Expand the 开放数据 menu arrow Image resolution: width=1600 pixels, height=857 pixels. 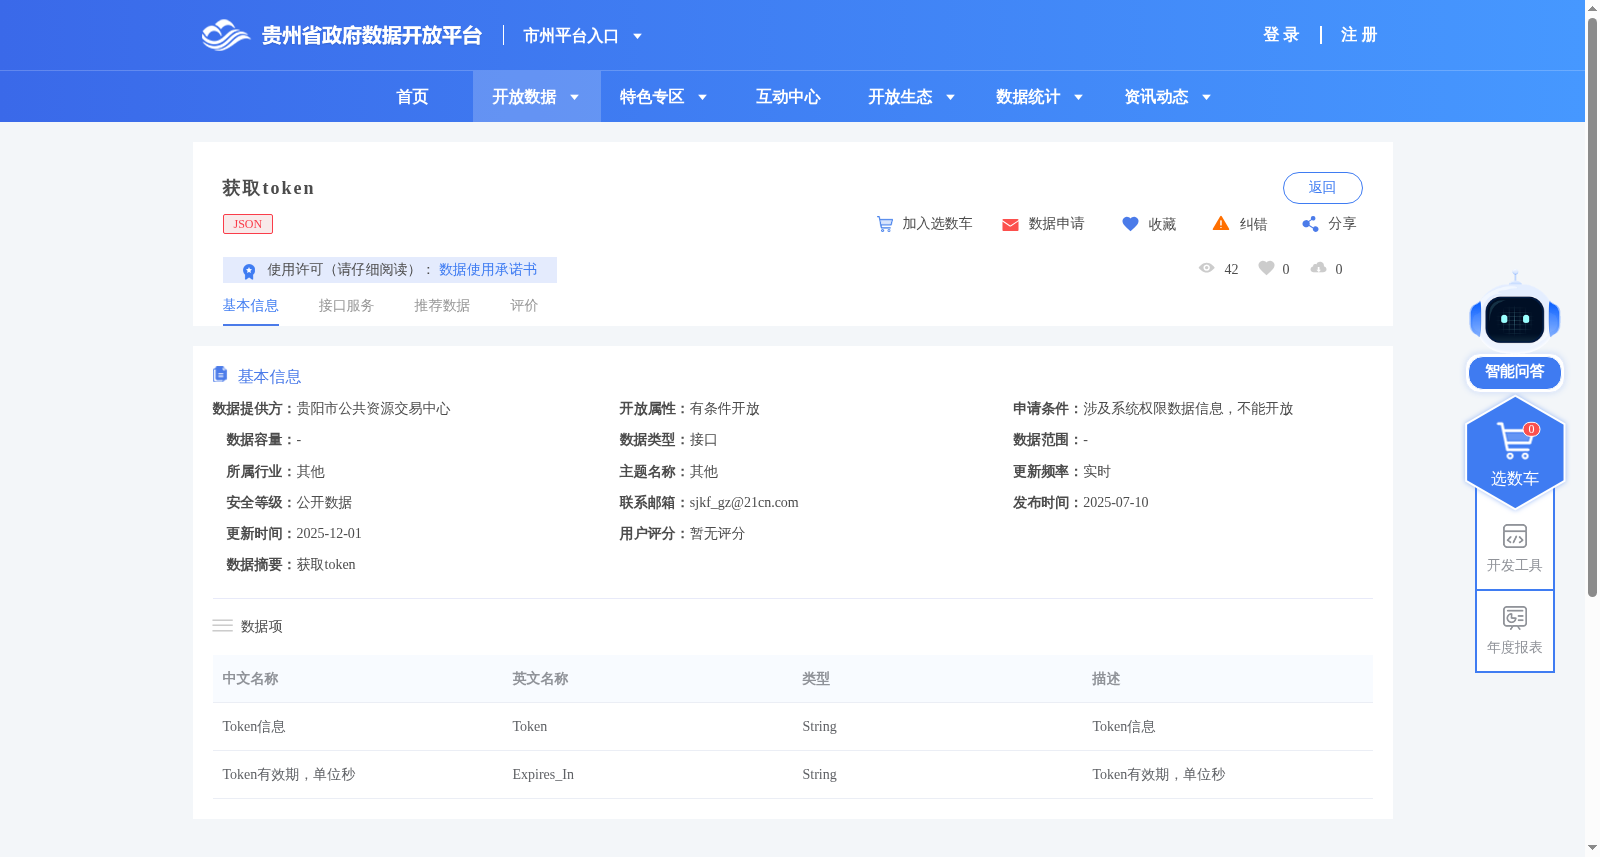point(574,97)
